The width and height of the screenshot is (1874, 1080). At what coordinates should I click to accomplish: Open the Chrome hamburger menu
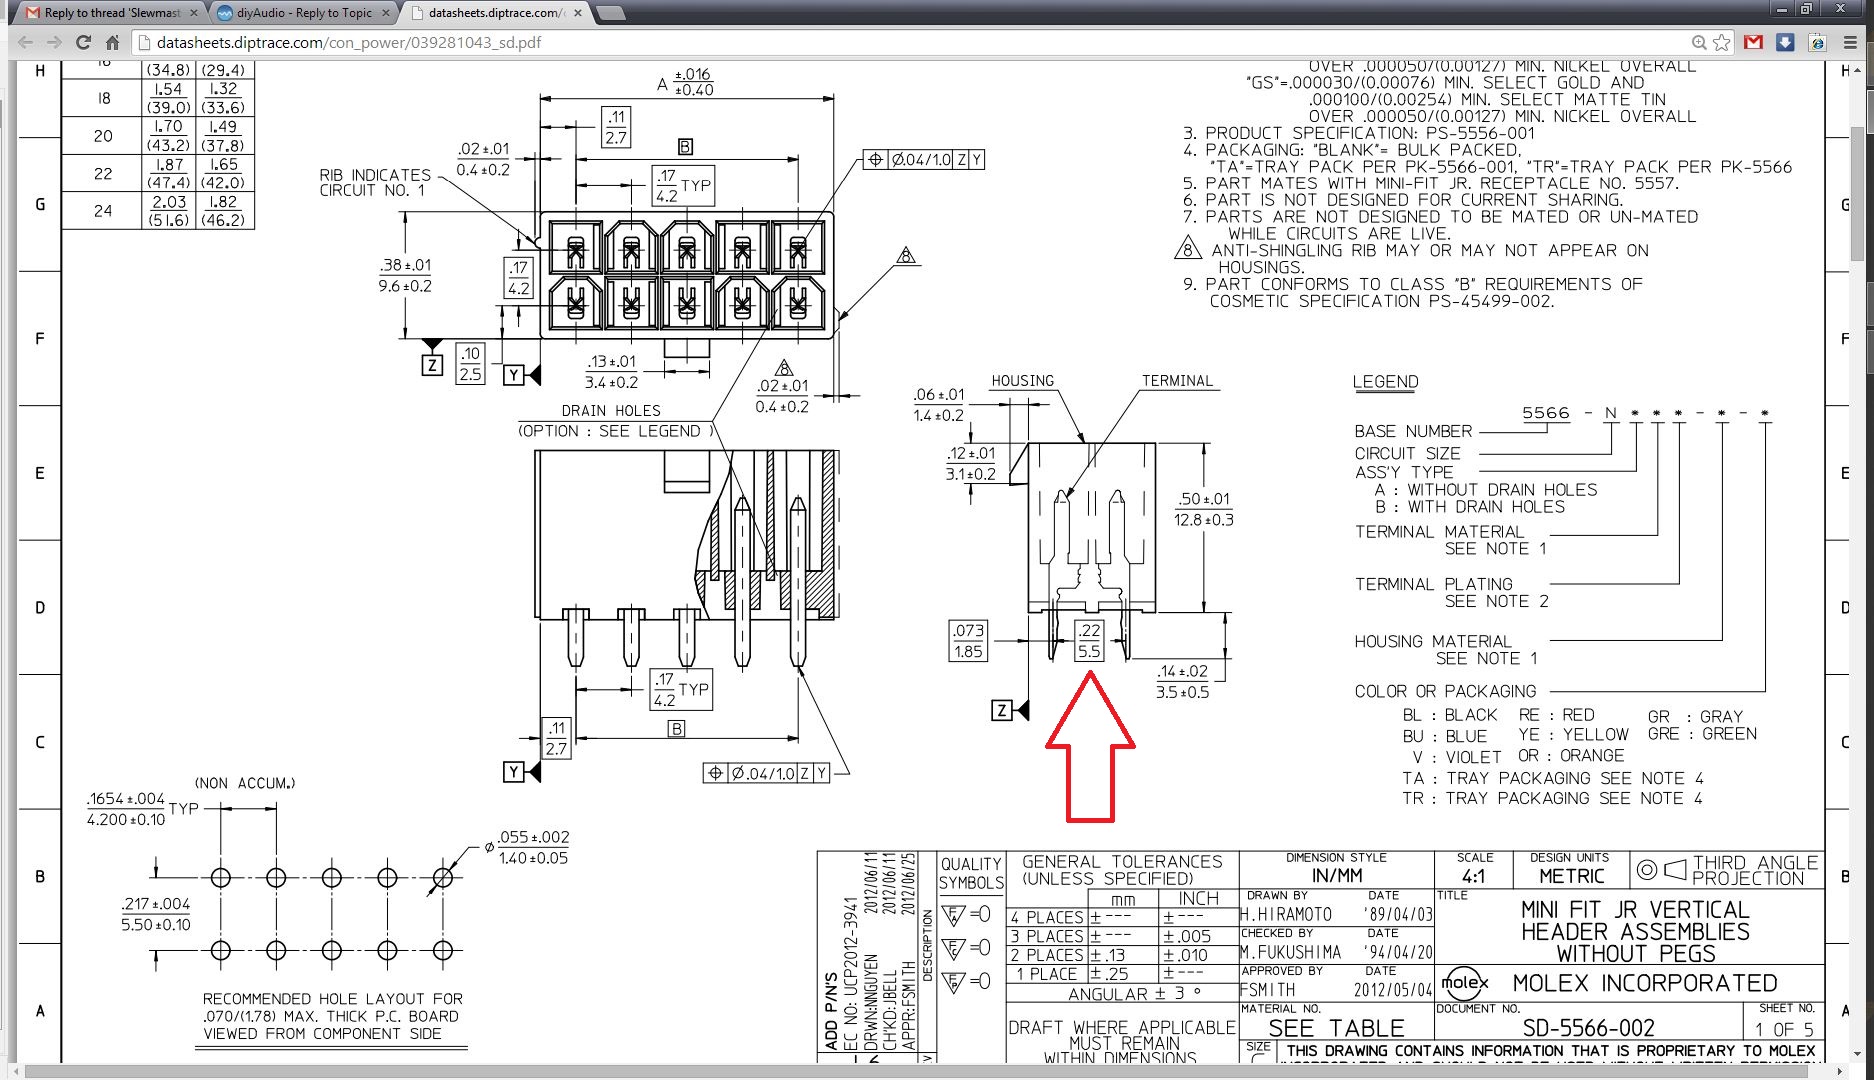(1850, 42)
